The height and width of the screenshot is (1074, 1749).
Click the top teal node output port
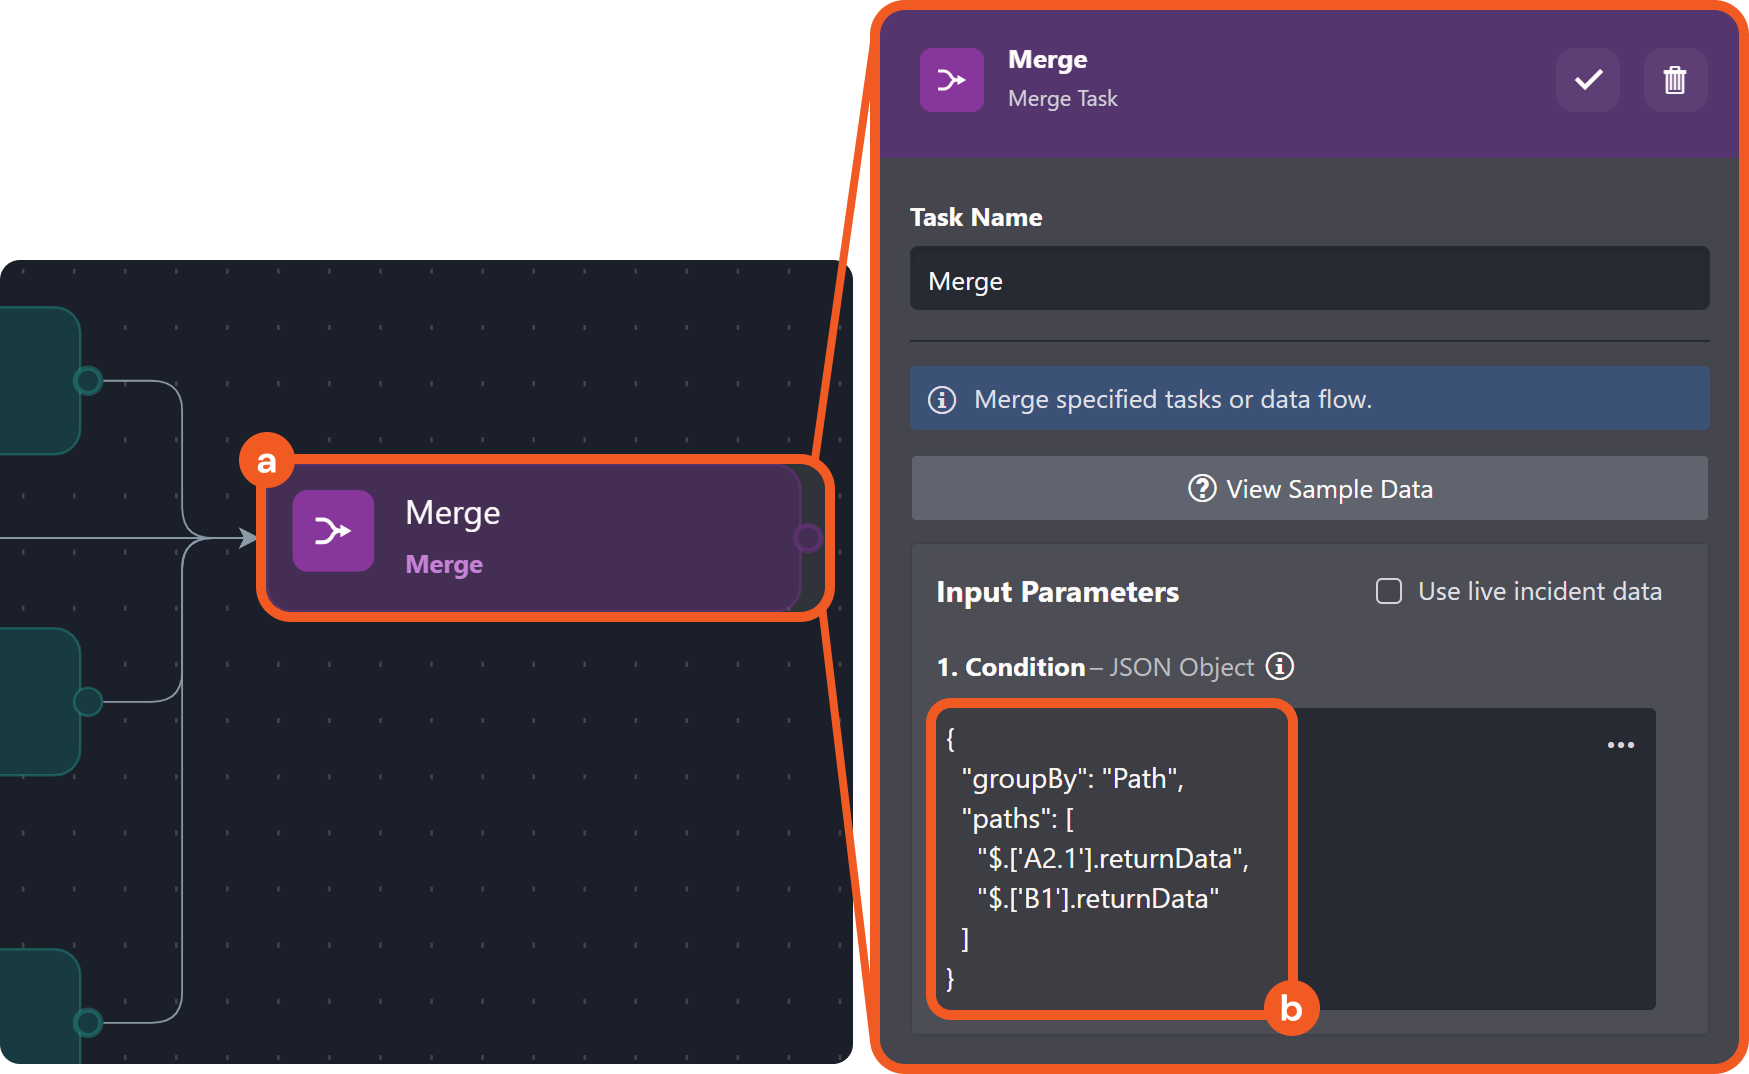(88, 381)
